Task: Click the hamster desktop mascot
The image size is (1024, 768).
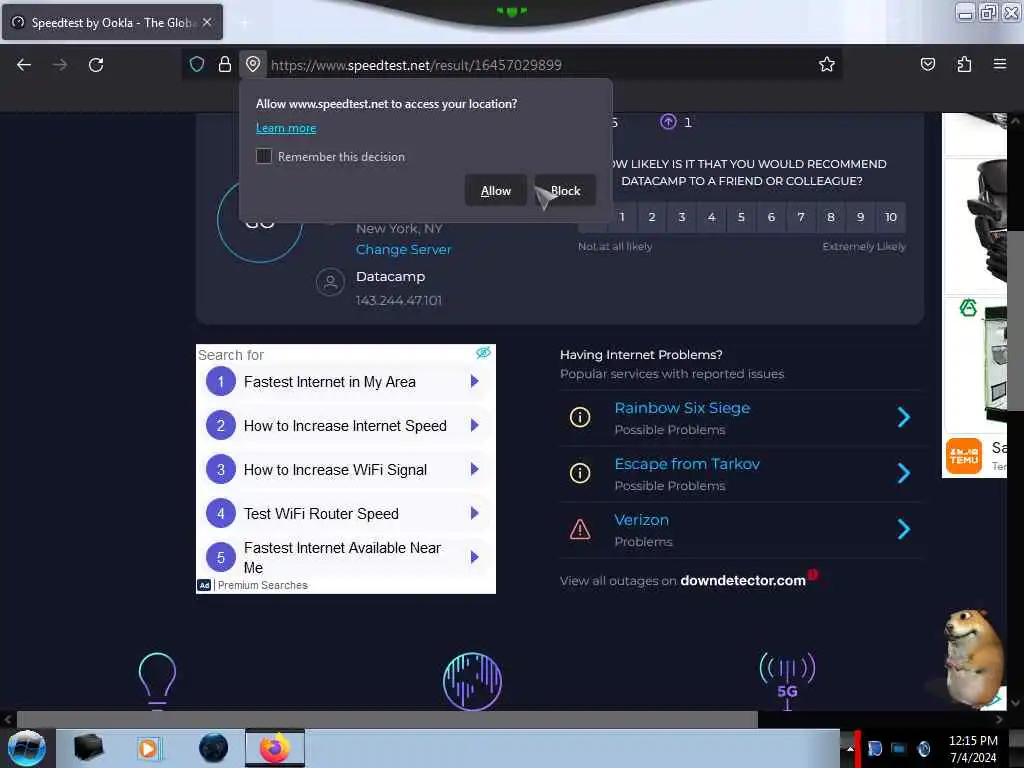Action: point(973,658)
